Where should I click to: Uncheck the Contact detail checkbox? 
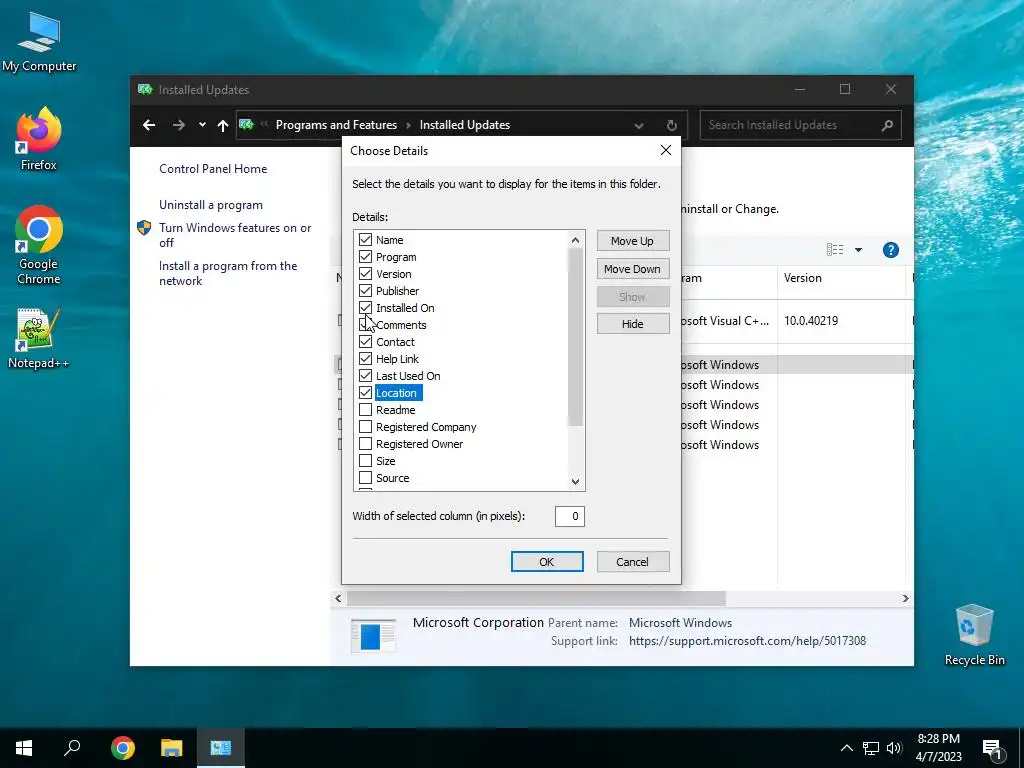pos(366,342)
